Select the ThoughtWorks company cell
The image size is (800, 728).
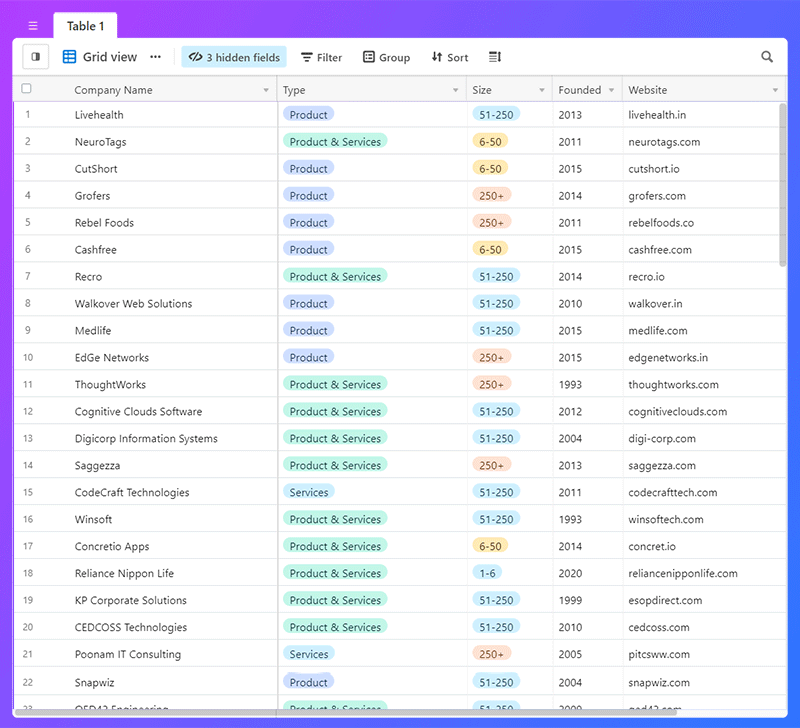(145, 385)
